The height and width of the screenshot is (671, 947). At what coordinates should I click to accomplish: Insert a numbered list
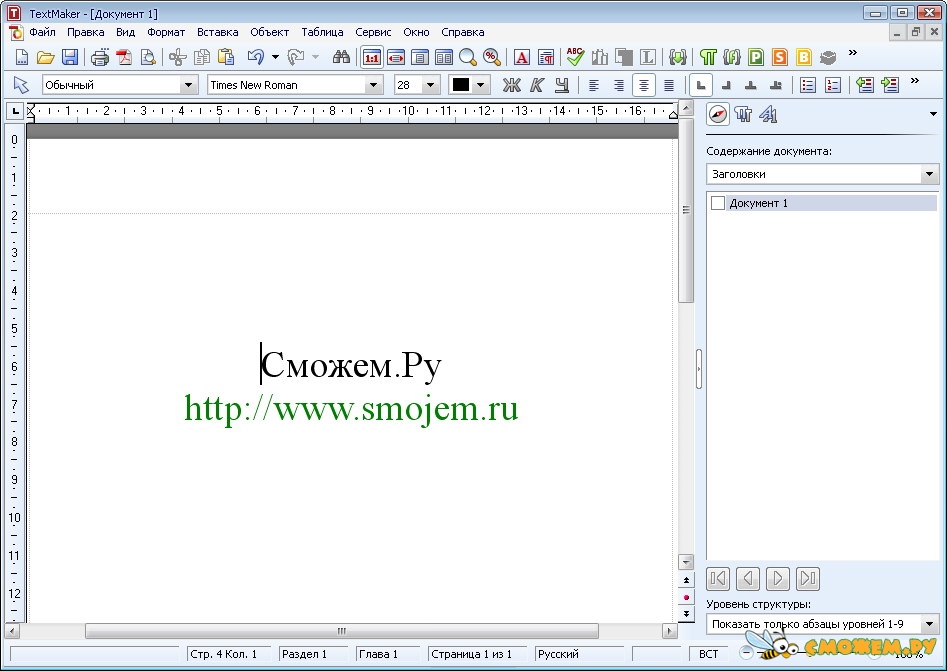pyautogui.click(x=833, y=85)
